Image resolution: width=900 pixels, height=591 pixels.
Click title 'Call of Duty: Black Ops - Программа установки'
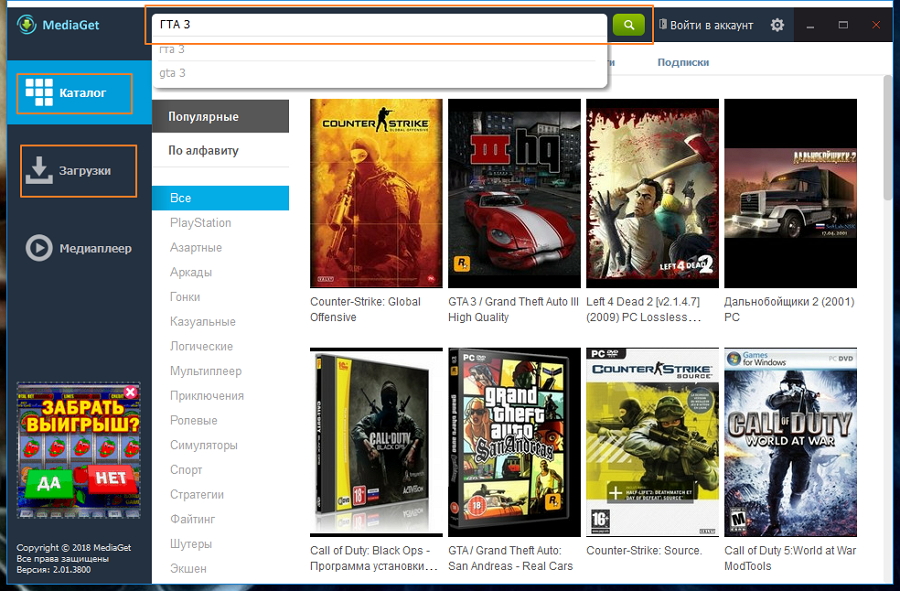(x=374, y=558)
